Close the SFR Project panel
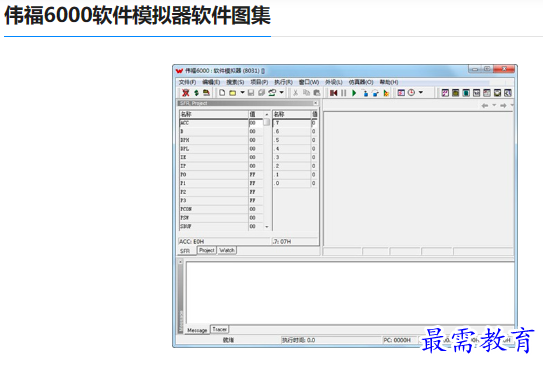 pyautogui.click(x=315, y=103)
